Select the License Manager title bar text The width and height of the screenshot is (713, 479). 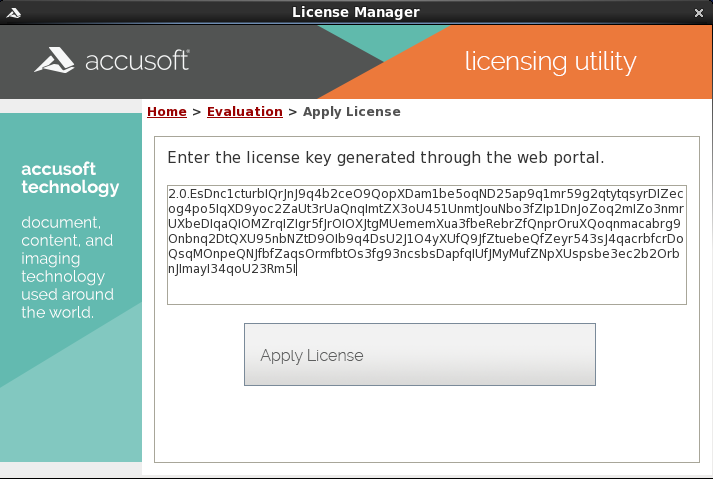pos(356,12)
